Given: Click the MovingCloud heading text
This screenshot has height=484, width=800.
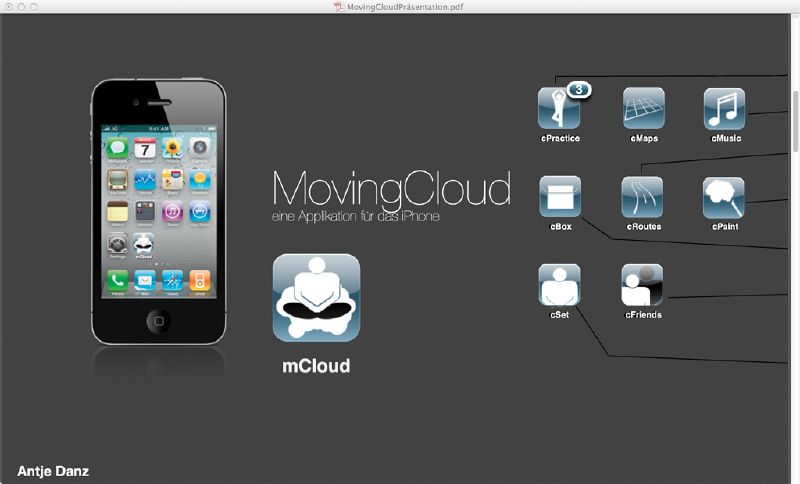Looking at the screenshot, I should [391, 189].
